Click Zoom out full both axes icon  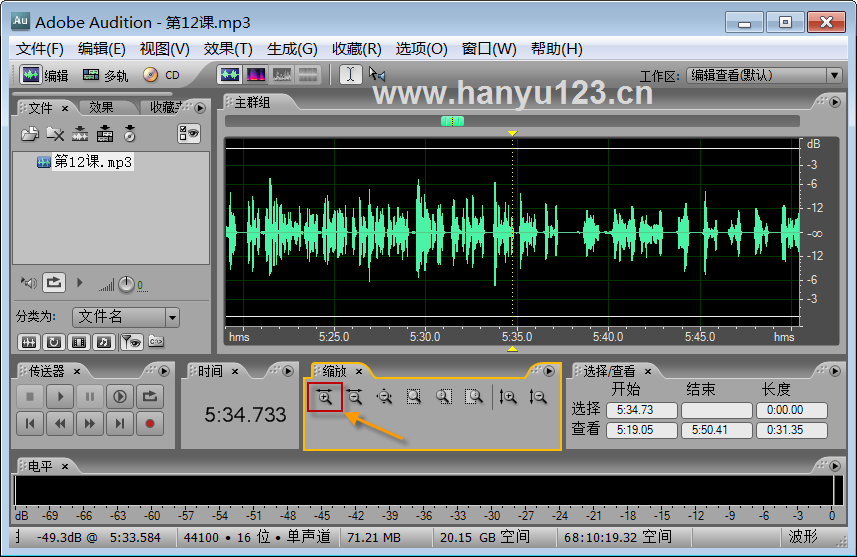(x=384, y=397)
